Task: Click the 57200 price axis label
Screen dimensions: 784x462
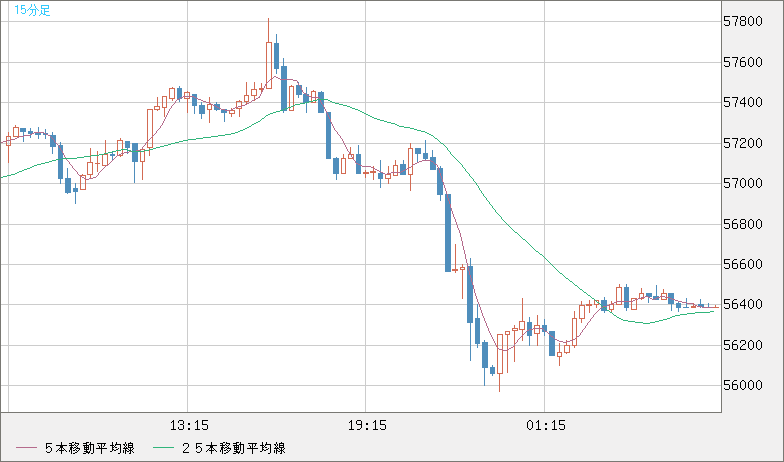Action: click(x=743, y=144)
